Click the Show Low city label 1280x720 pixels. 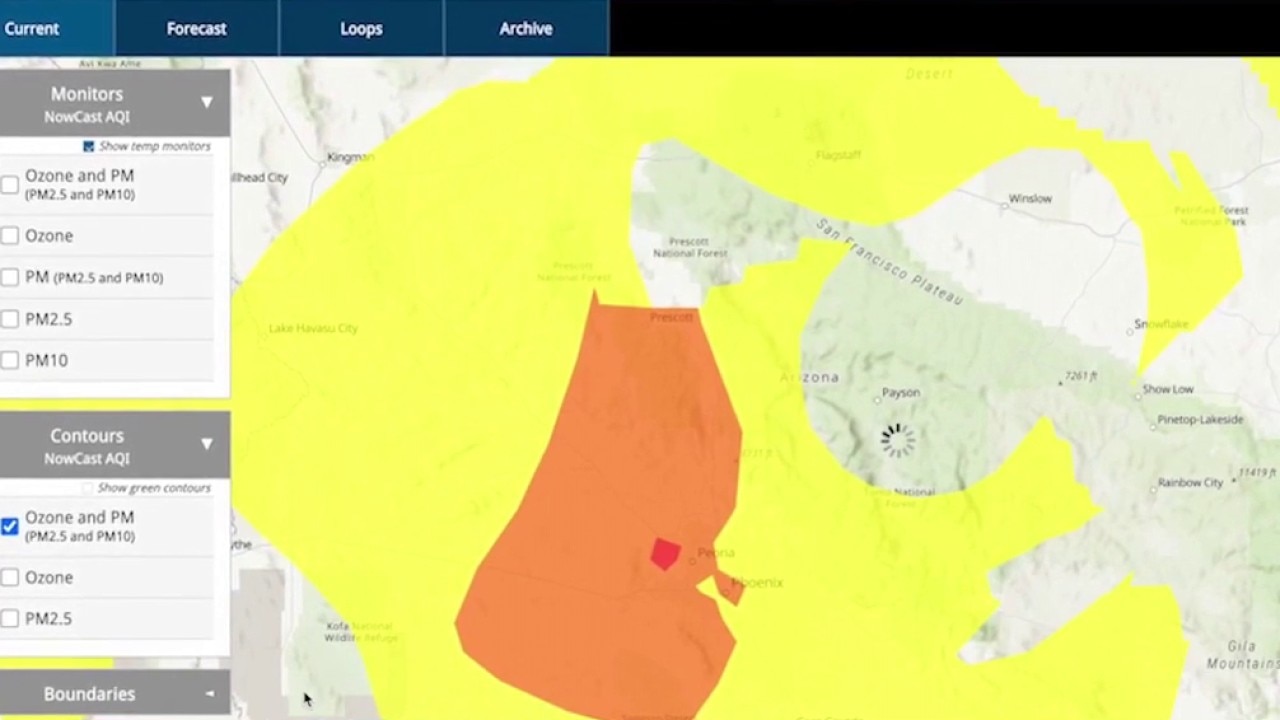[1168, 389]
